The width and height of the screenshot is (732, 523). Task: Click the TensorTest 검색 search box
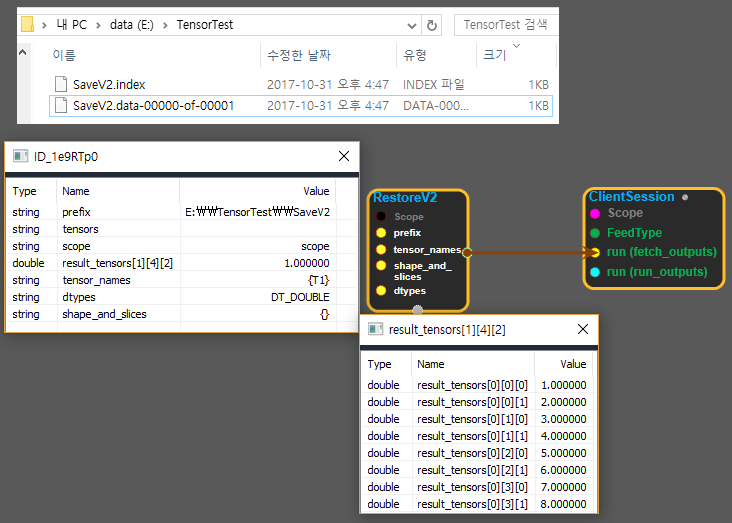505,25
